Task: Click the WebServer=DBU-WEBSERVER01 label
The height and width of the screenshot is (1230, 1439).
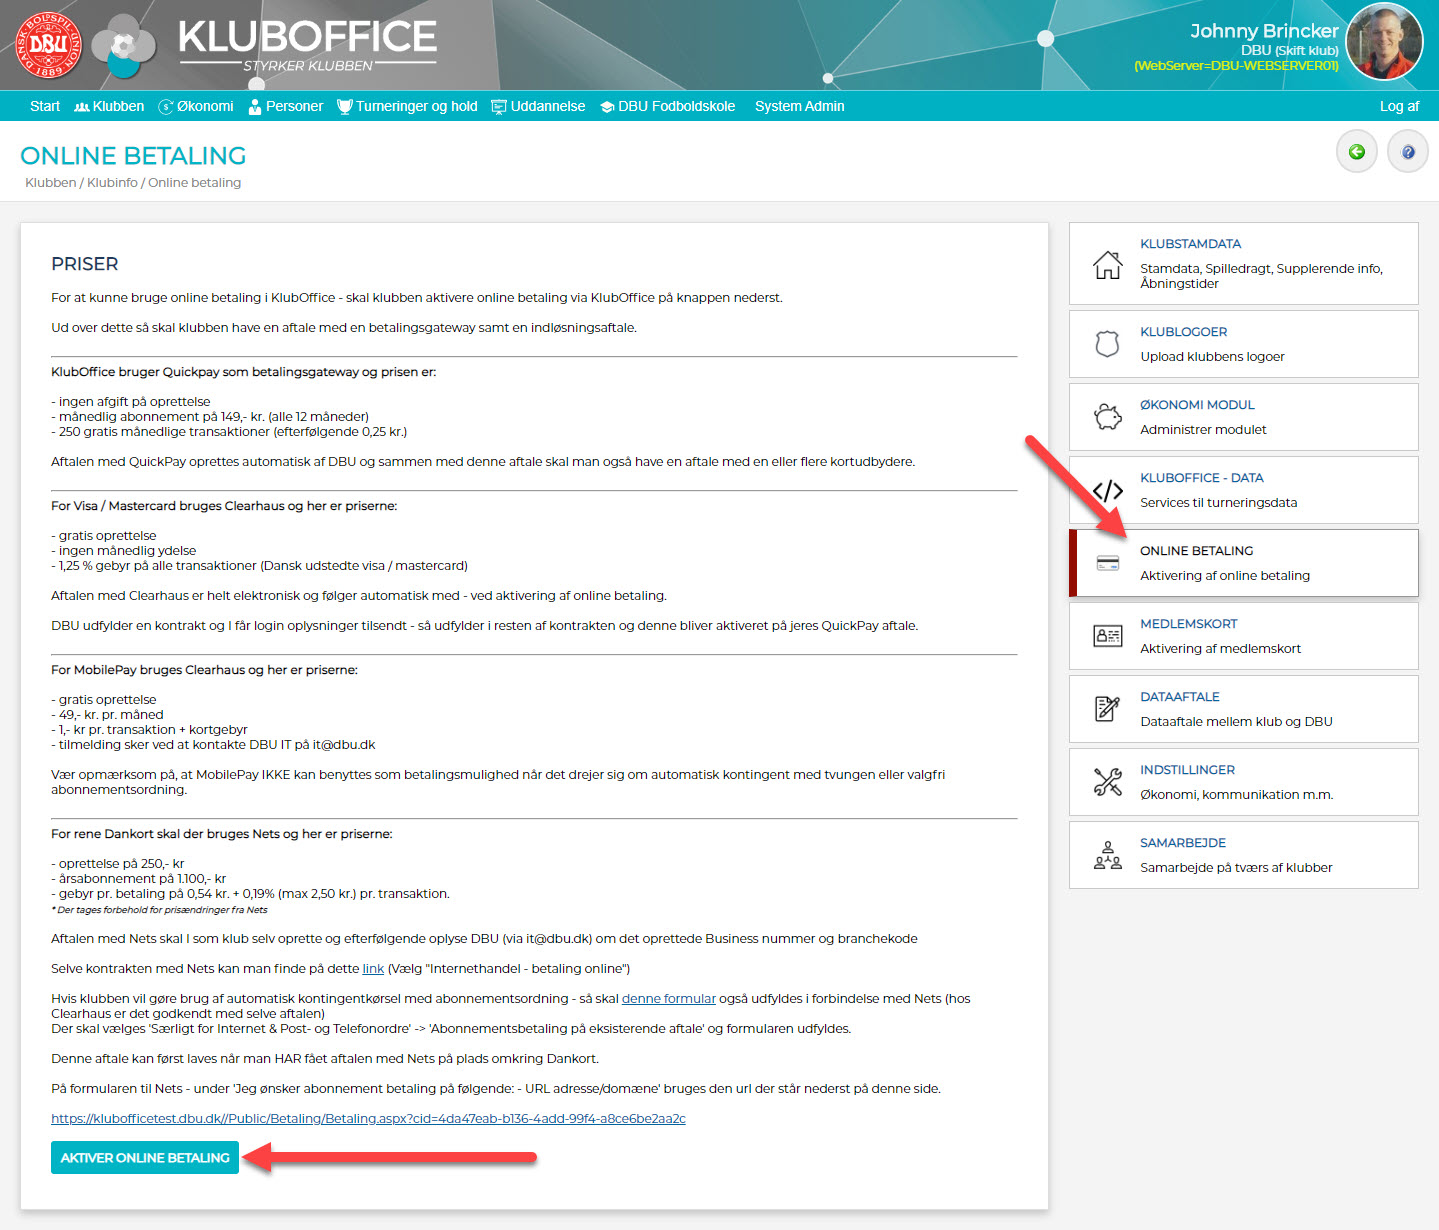Action: point(1236,65)
